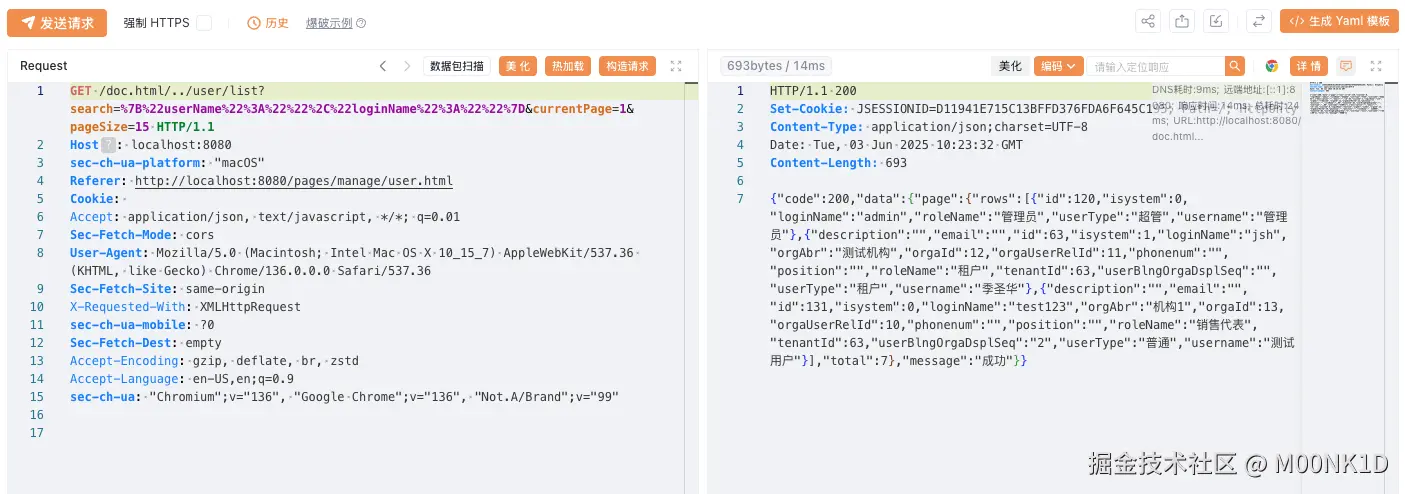Viewport: 1405px width, 494px height.
Task: Toggle the 强制 HTTPS checkbox
Action: 204,23
